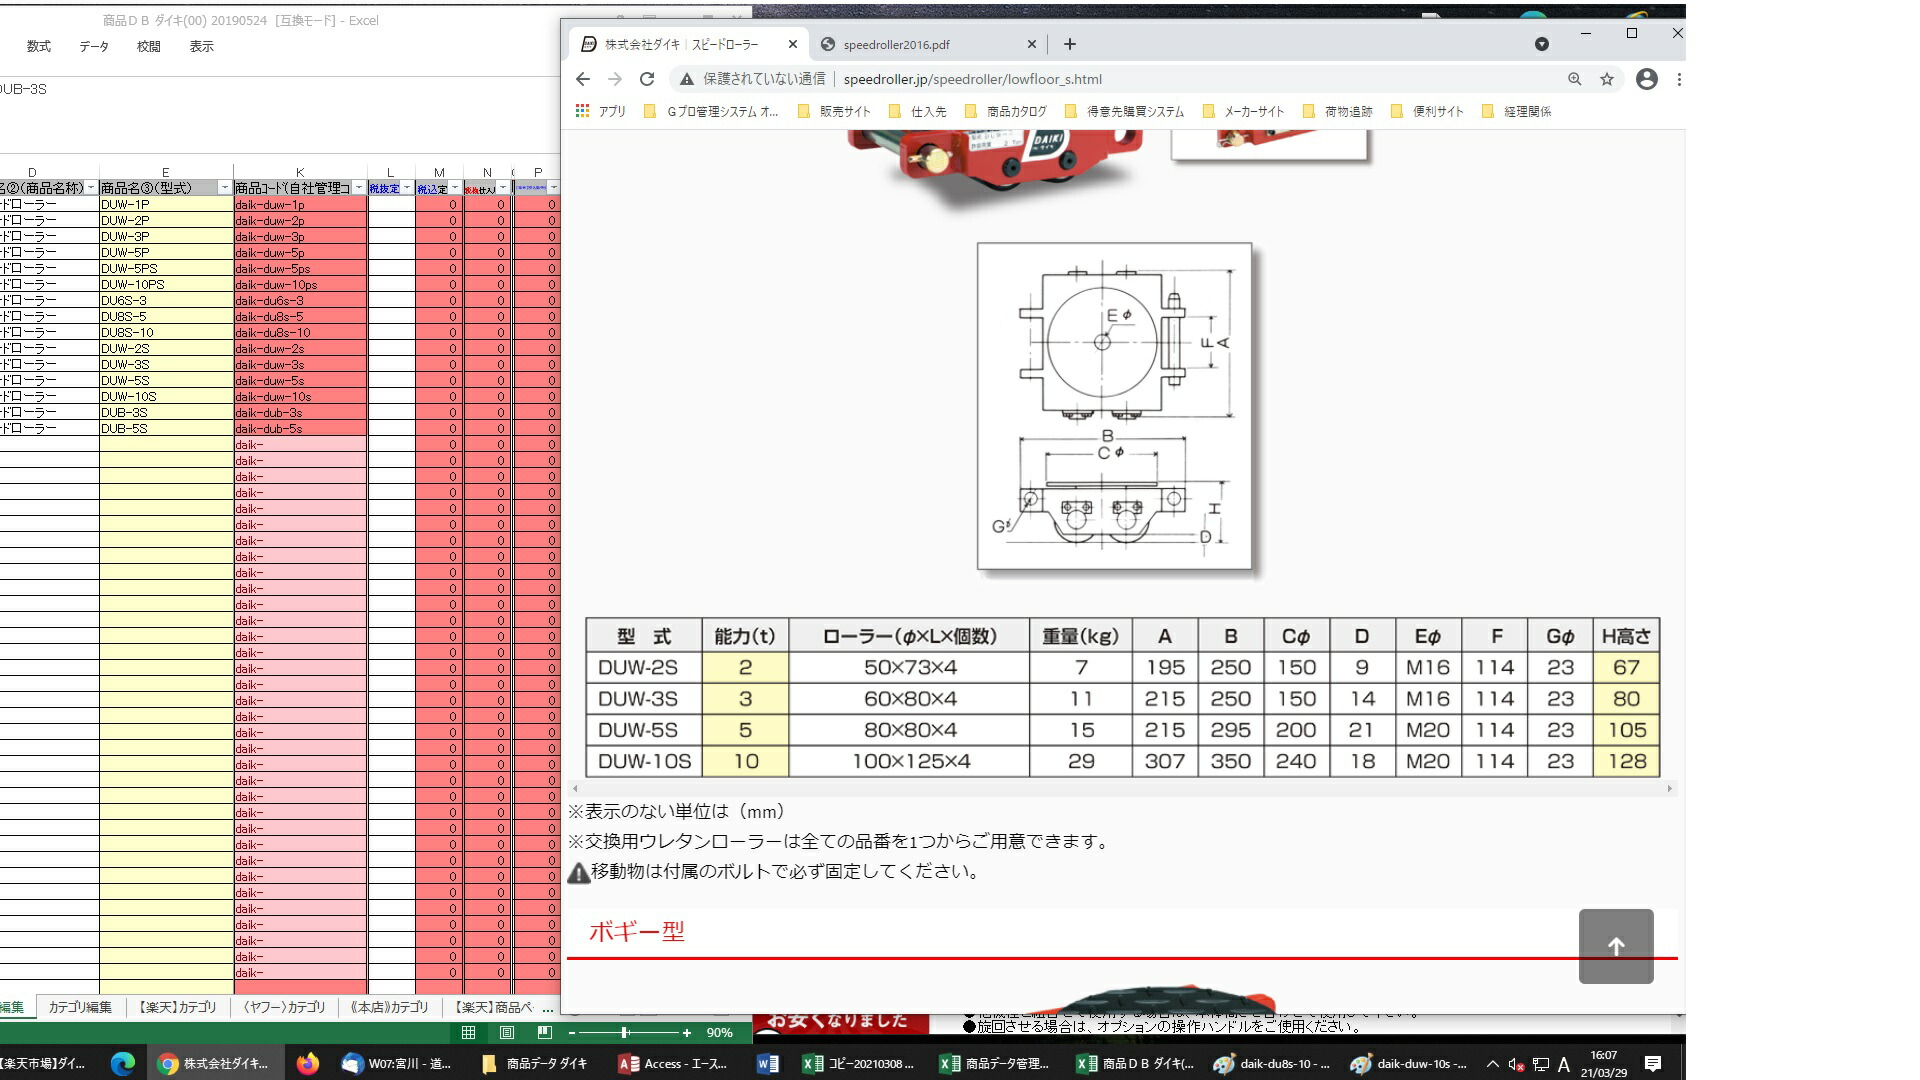Click the 90% zoom level in Excel

pos(719,1032)
